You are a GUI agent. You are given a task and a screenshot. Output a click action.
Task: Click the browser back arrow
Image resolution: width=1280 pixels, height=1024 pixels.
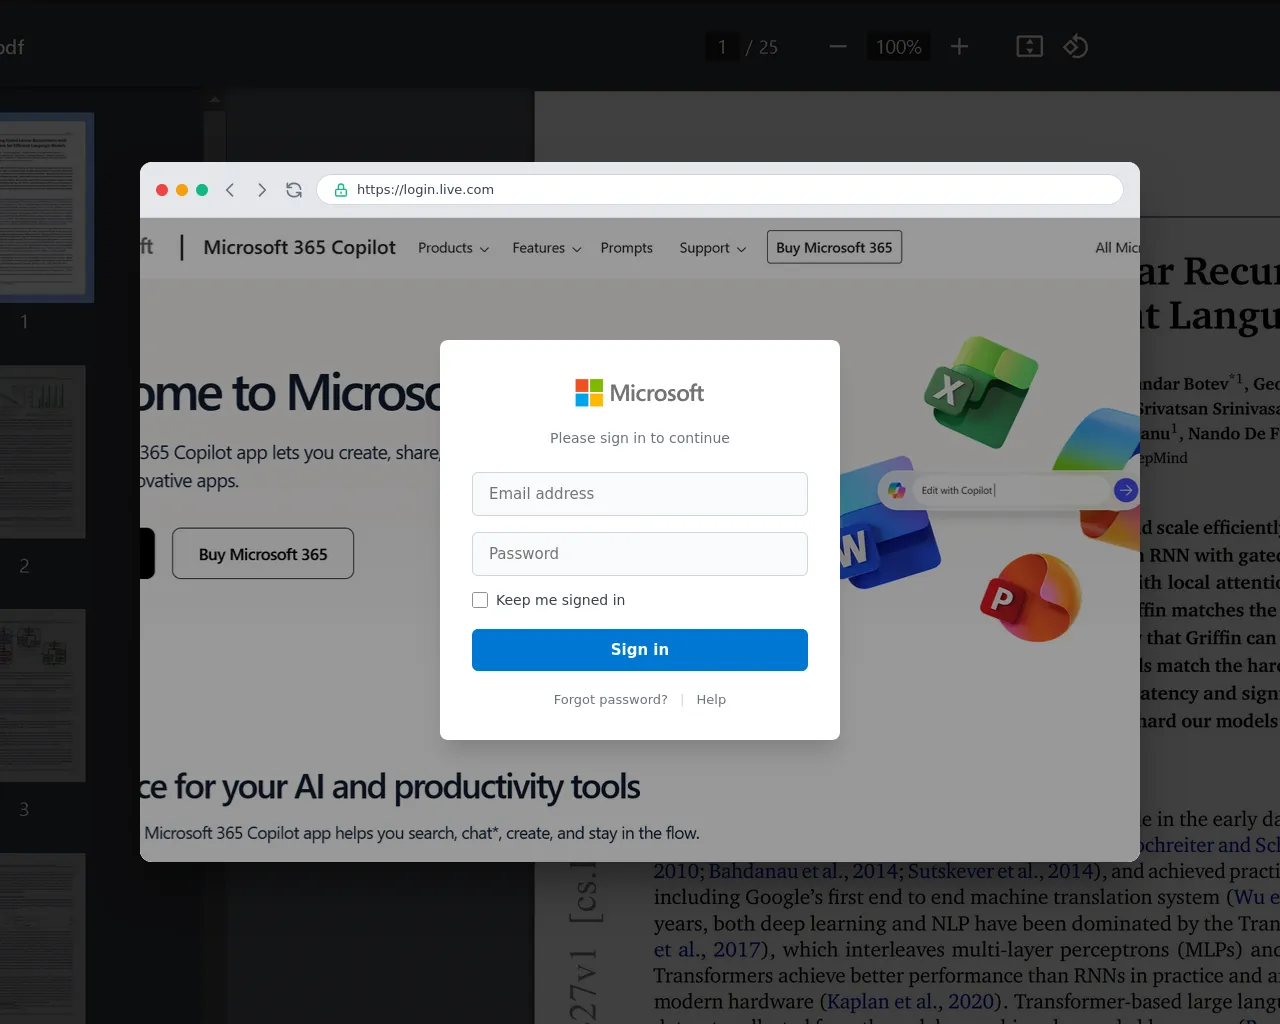pos(230,190)
